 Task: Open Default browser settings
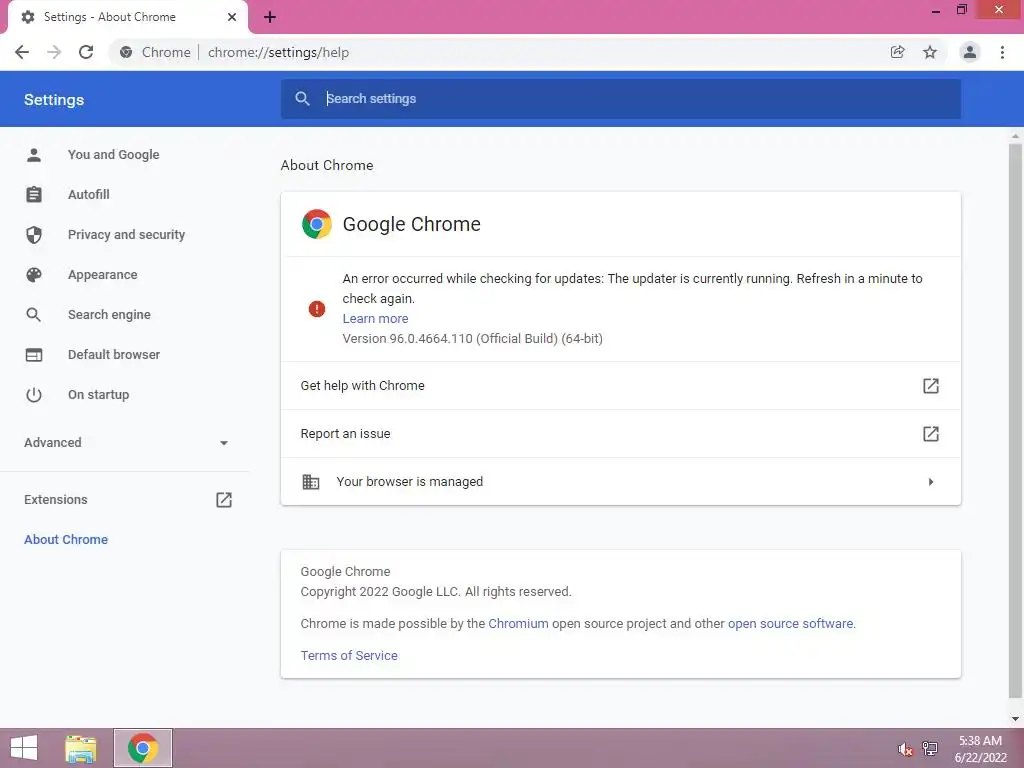coord(114,355)
